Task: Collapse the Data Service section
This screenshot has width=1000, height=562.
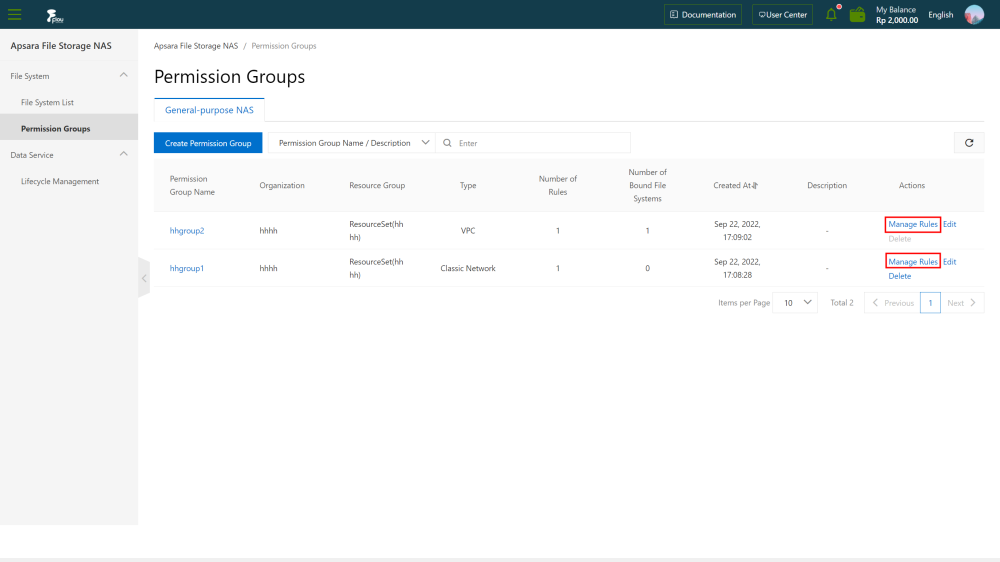Action: (x=124, y=154)
